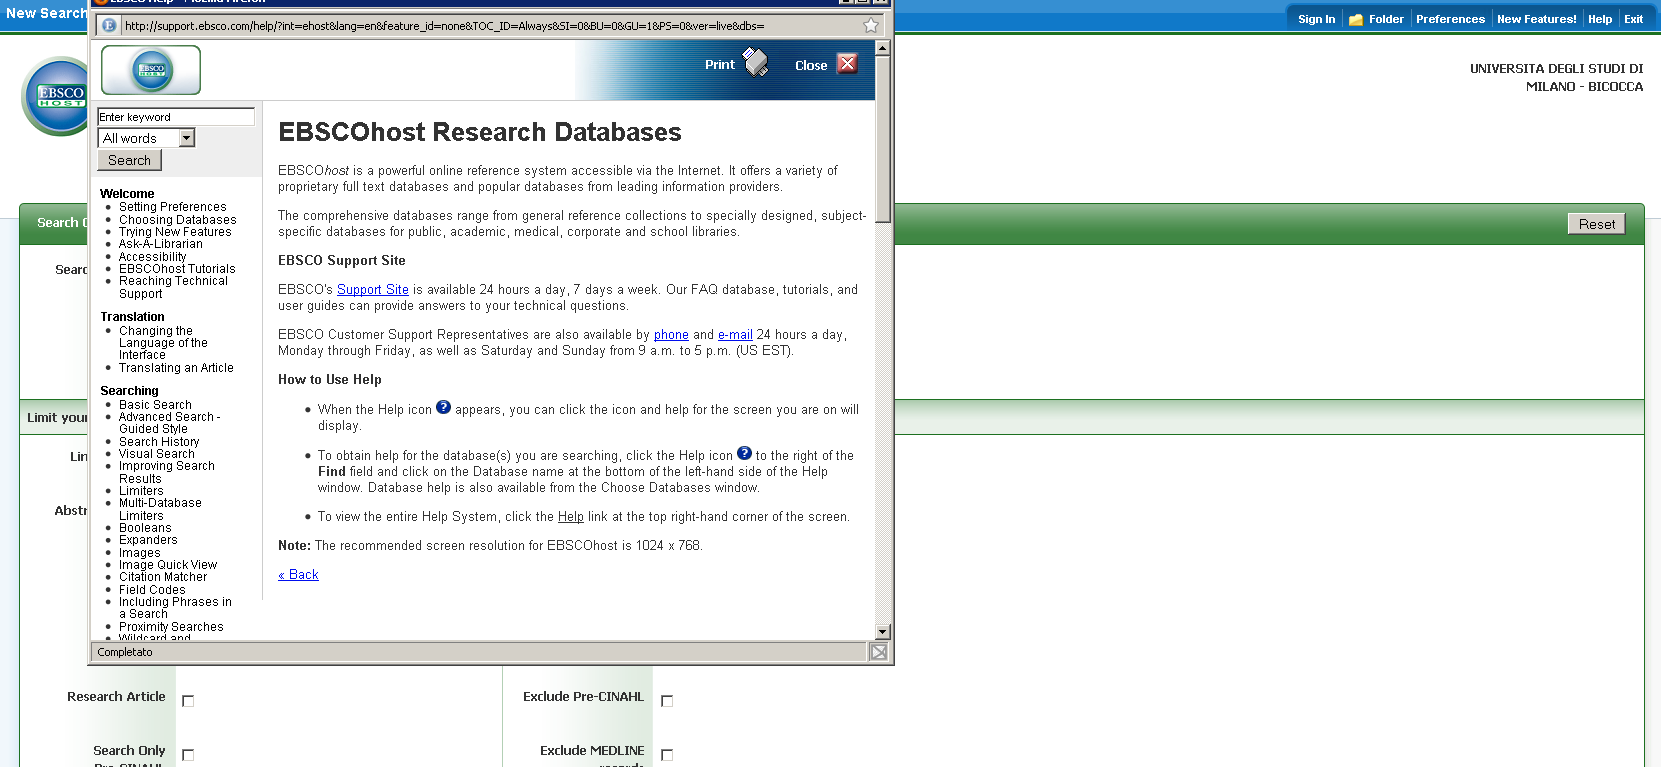Open Preferences in top bar
The width and height of the screenshot is (1661, 767).
point(1450,19)
